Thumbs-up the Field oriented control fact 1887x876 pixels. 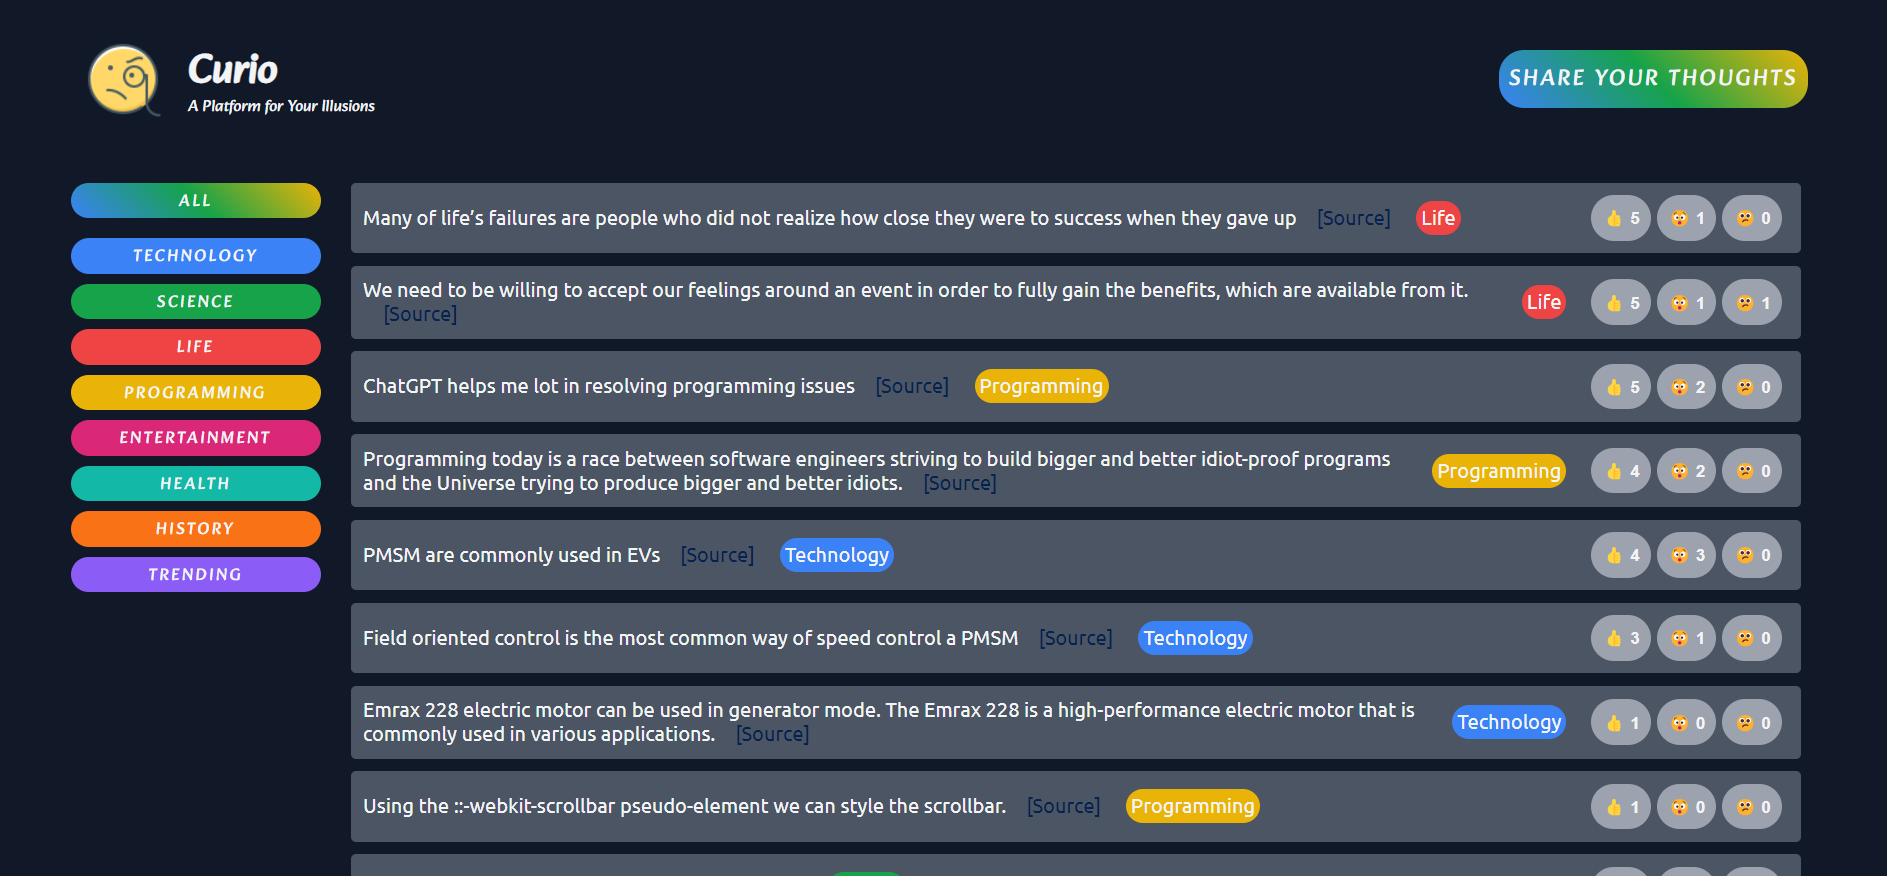coord(1621,638)
